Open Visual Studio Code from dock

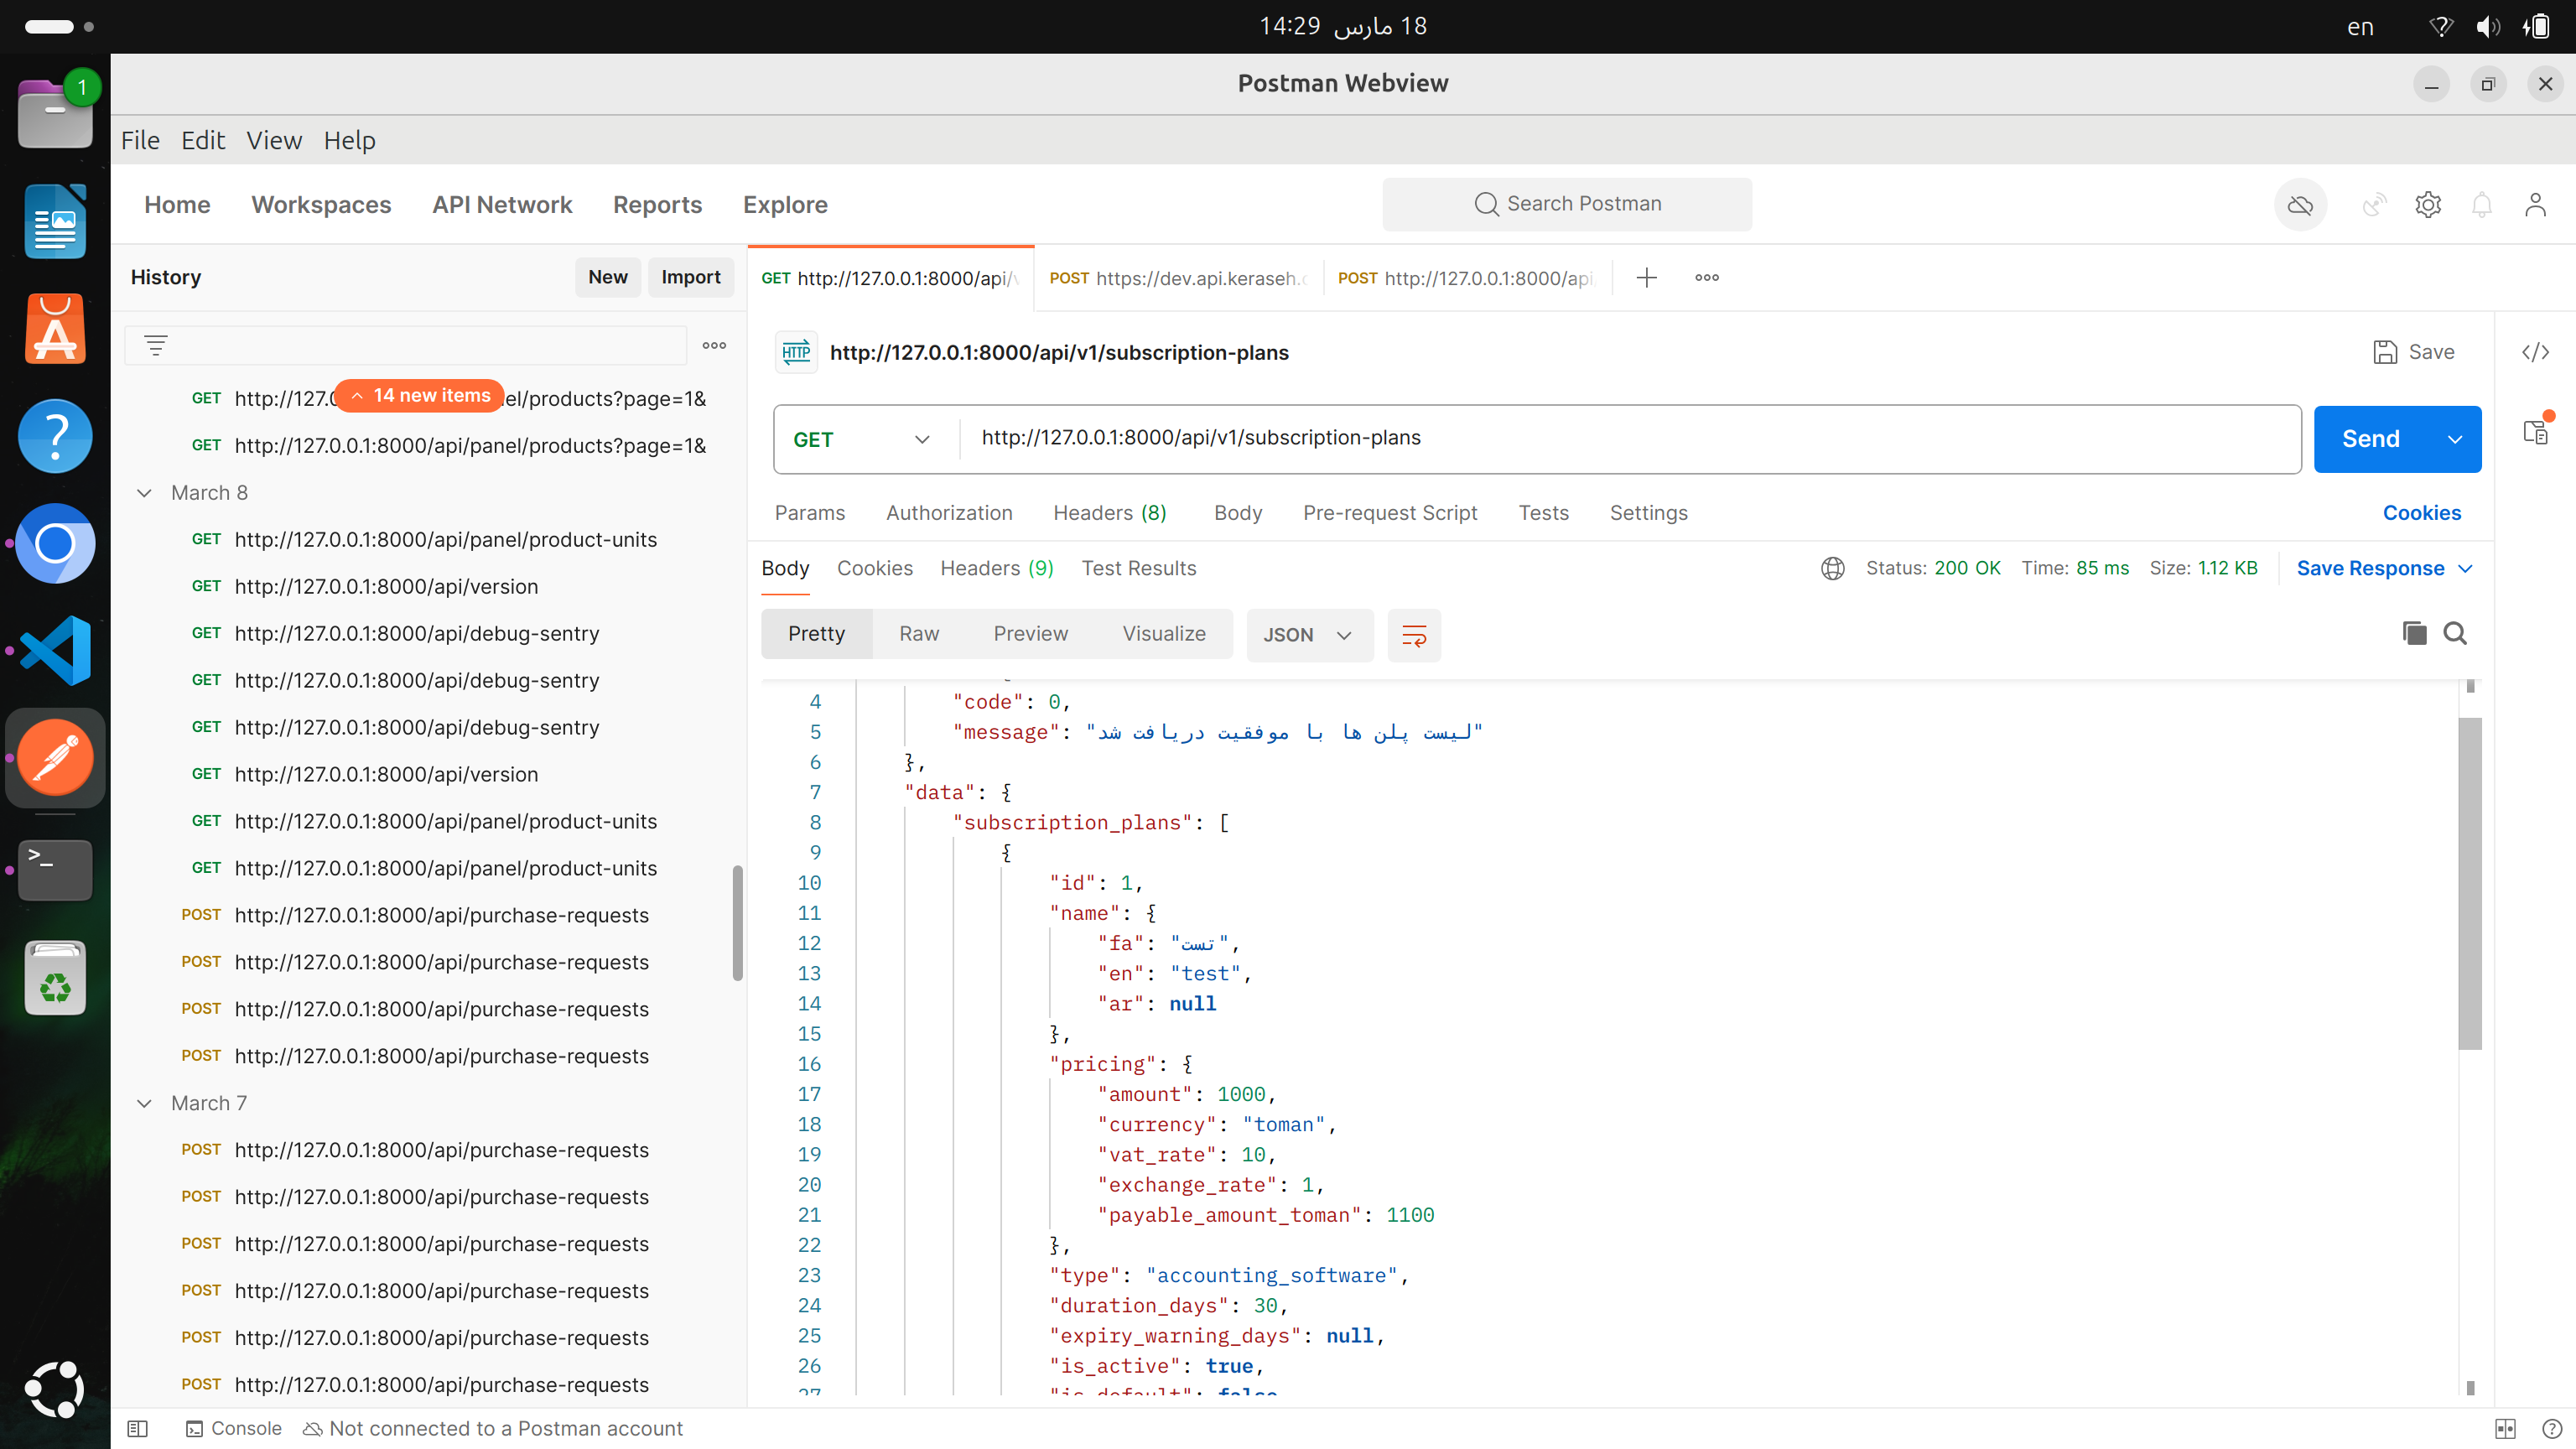click(55, 650)
